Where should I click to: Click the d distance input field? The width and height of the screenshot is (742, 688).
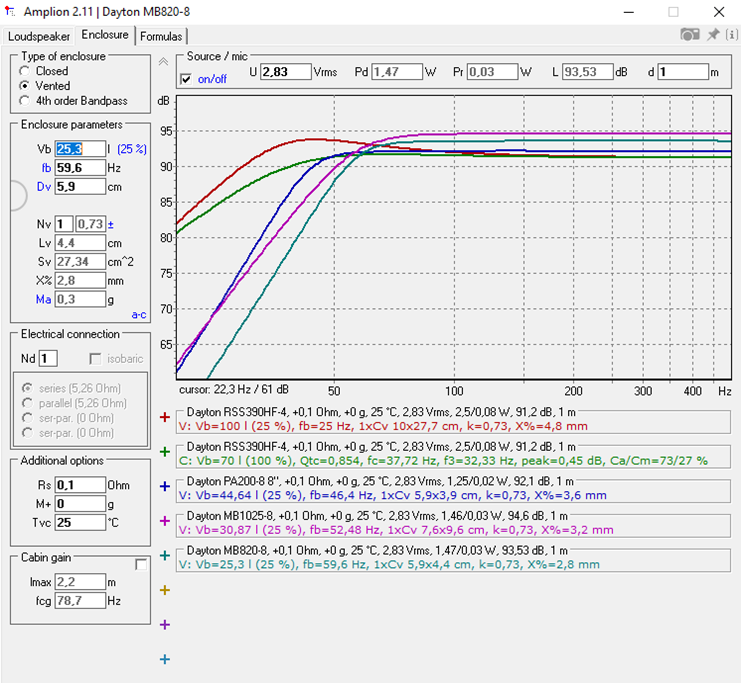[x=683, y=72]
